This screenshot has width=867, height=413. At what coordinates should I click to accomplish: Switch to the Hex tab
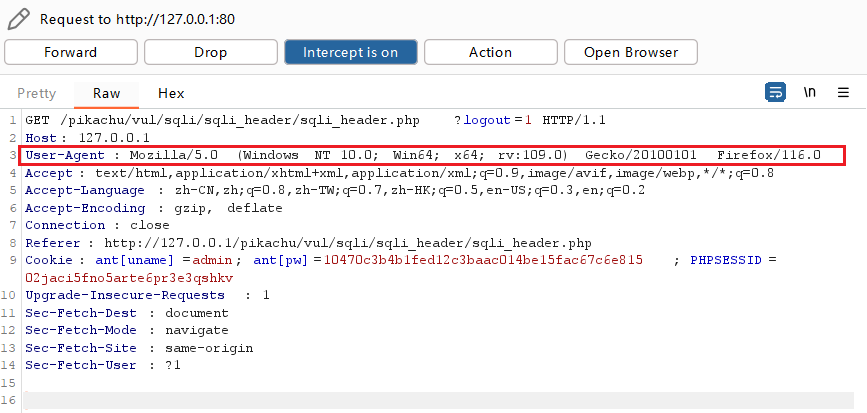point(171,93)
